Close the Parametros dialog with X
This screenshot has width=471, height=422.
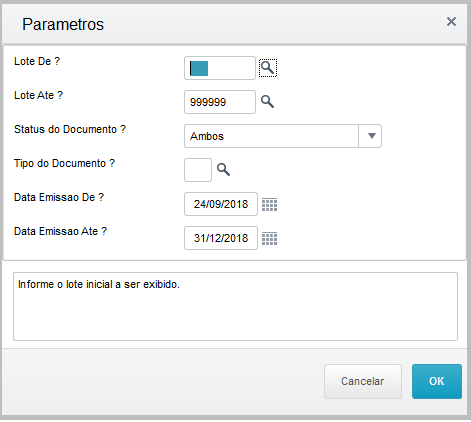(x=451, y=22)
